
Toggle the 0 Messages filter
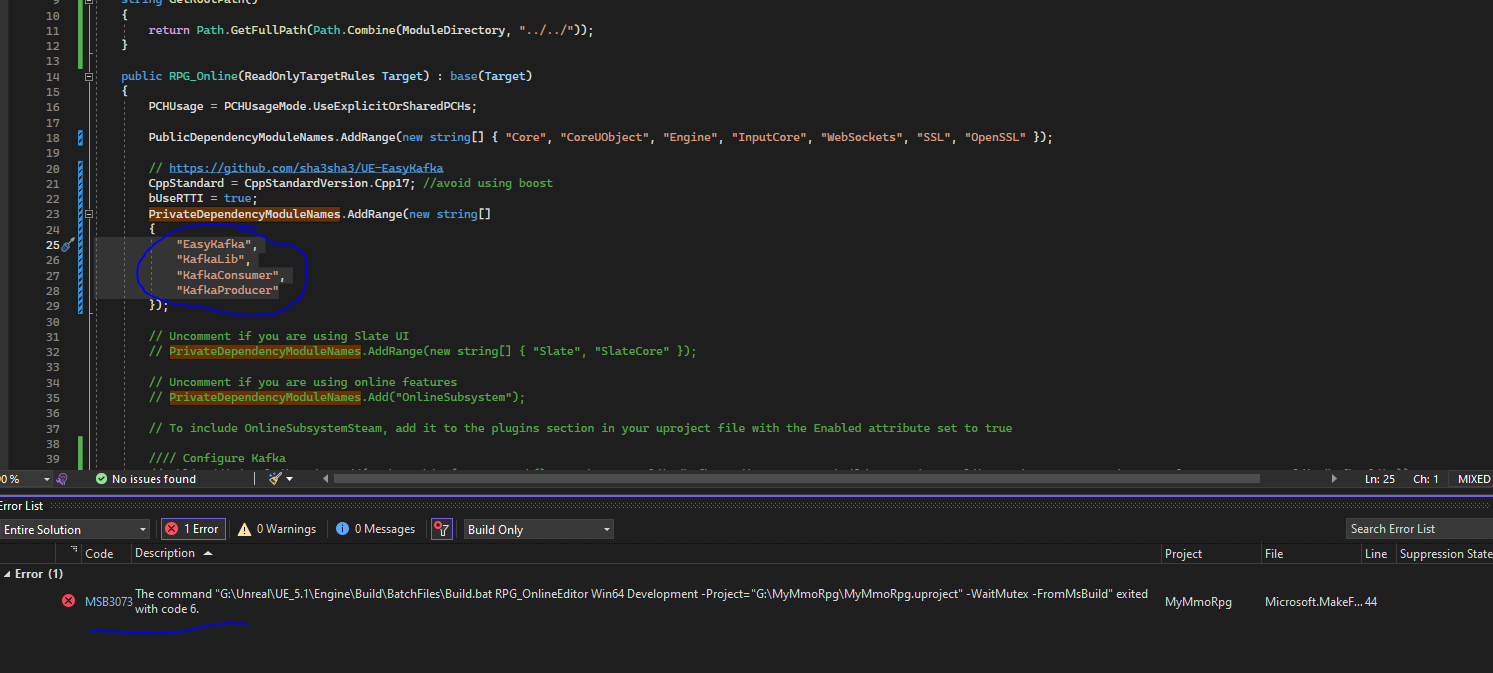(374, 529)
